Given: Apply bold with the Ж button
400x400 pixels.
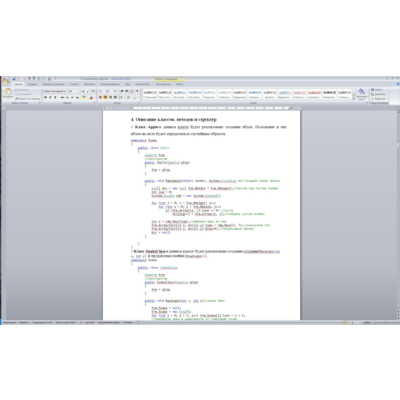Looking at the screenshot, I should coord(45,97).
